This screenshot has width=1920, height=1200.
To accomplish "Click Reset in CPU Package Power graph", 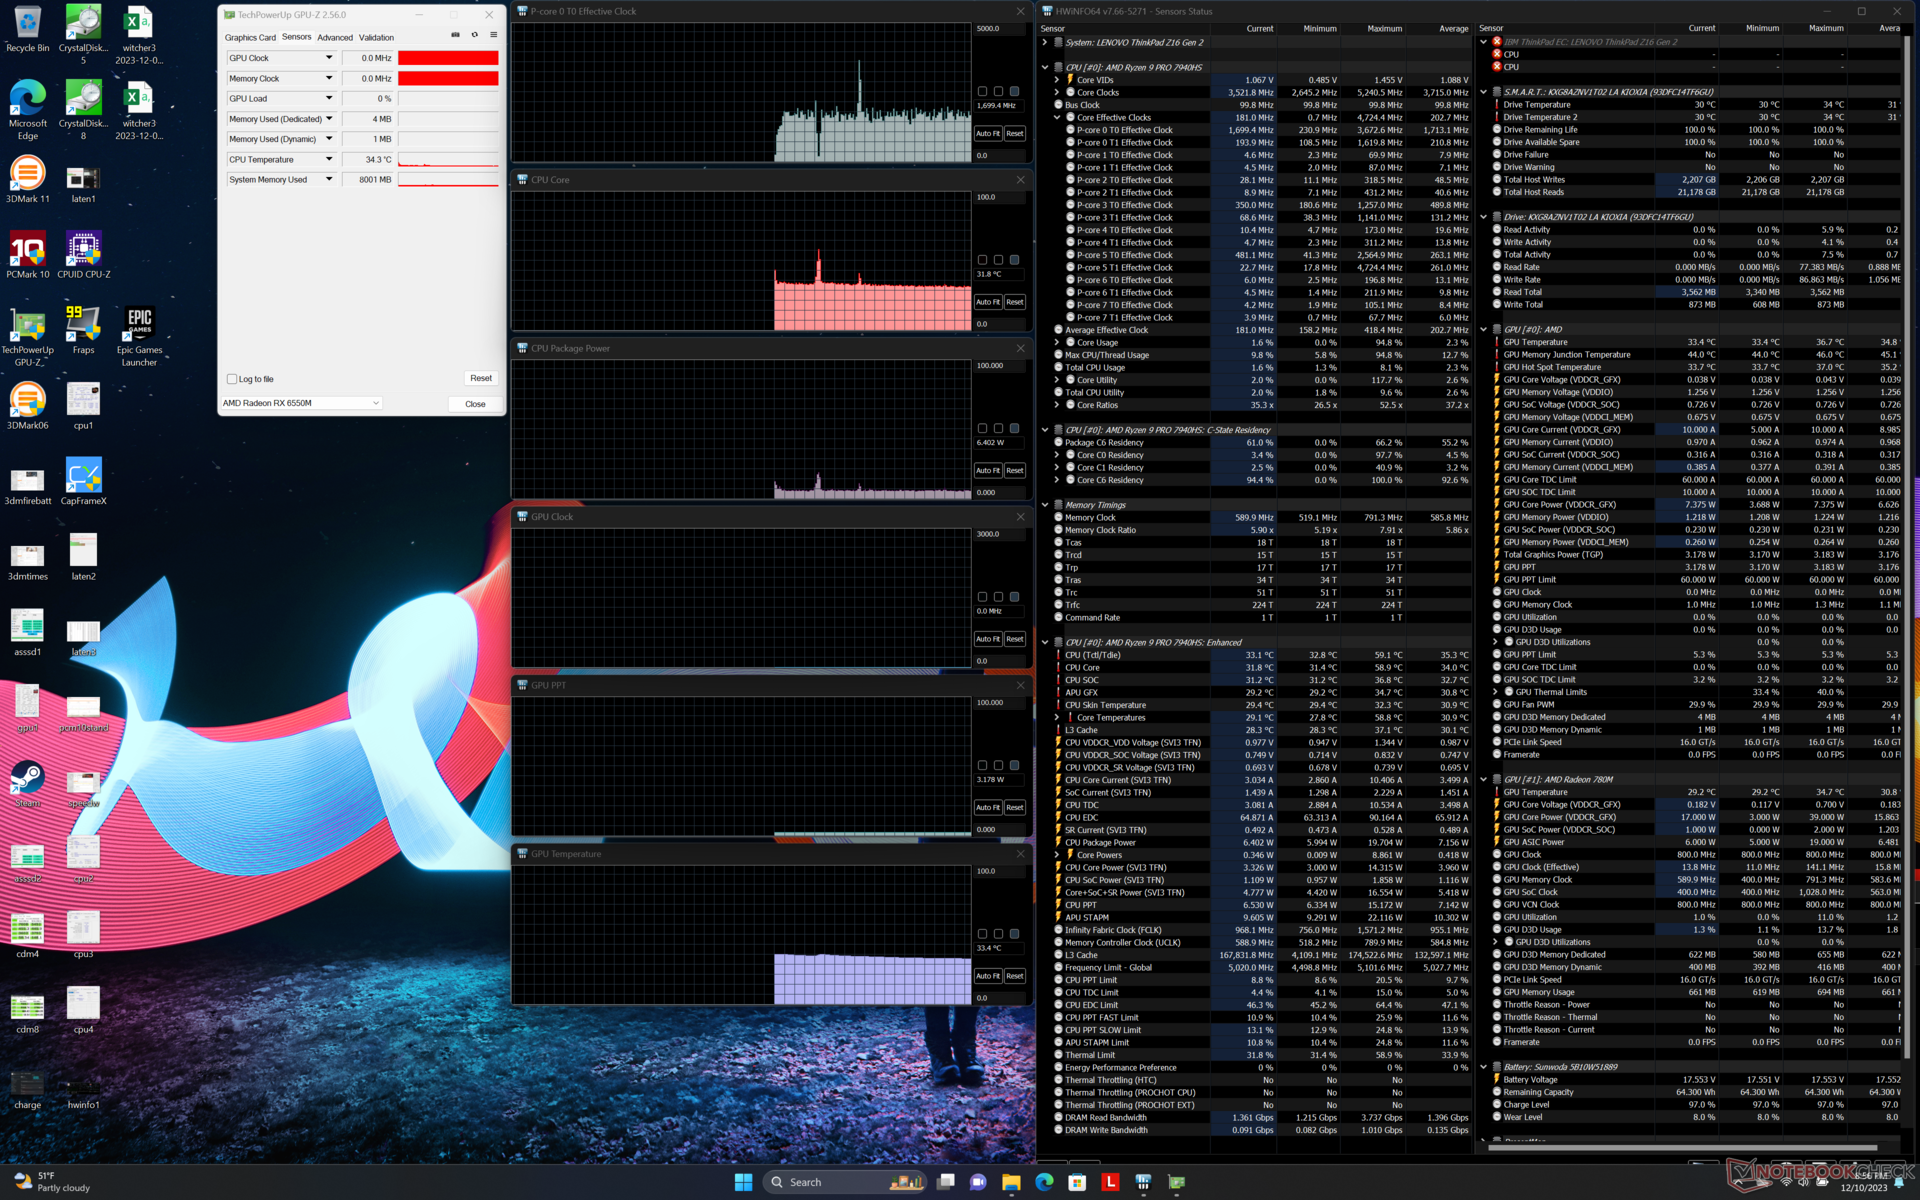I will click(x=1014, y=470).
